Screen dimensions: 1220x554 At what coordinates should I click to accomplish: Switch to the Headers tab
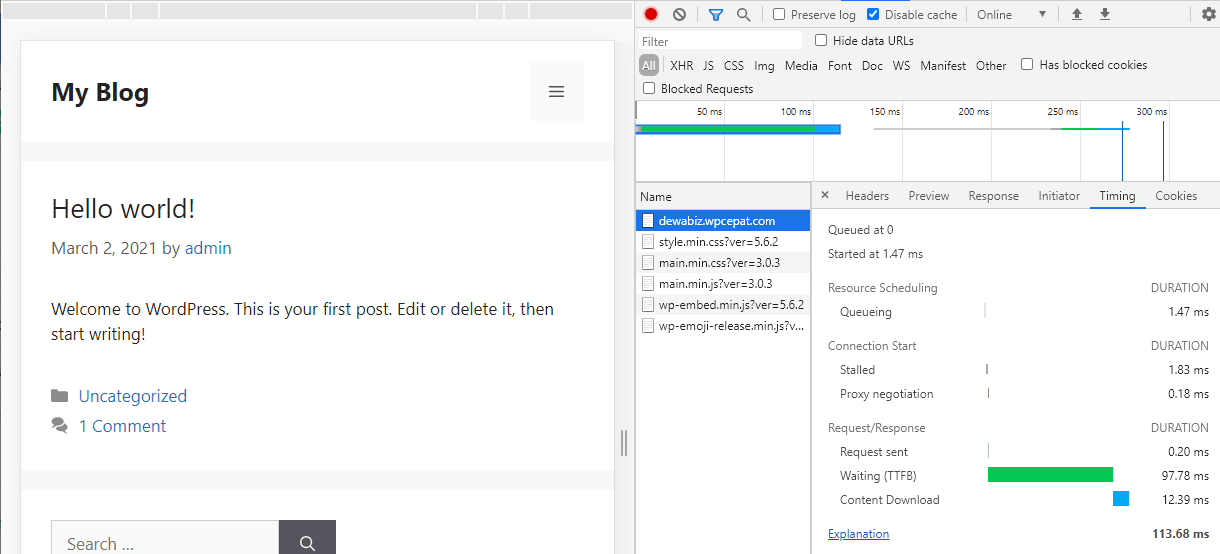(867, 196)
